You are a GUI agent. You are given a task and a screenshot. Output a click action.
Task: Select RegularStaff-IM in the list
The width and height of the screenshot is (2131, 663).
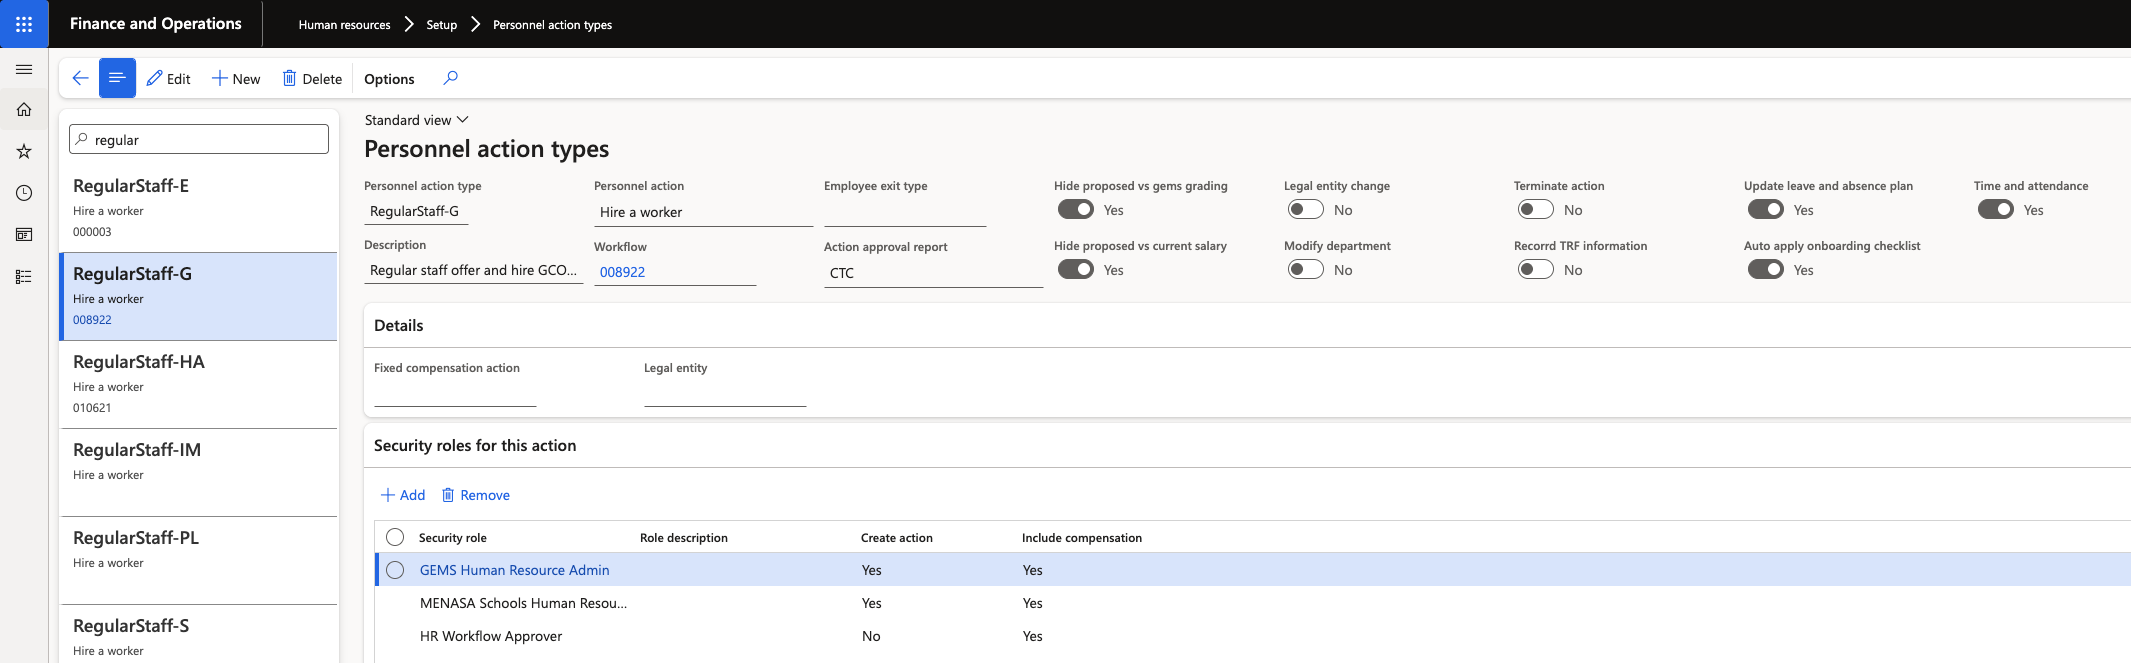pyautogui.click(x=199, y=473)
